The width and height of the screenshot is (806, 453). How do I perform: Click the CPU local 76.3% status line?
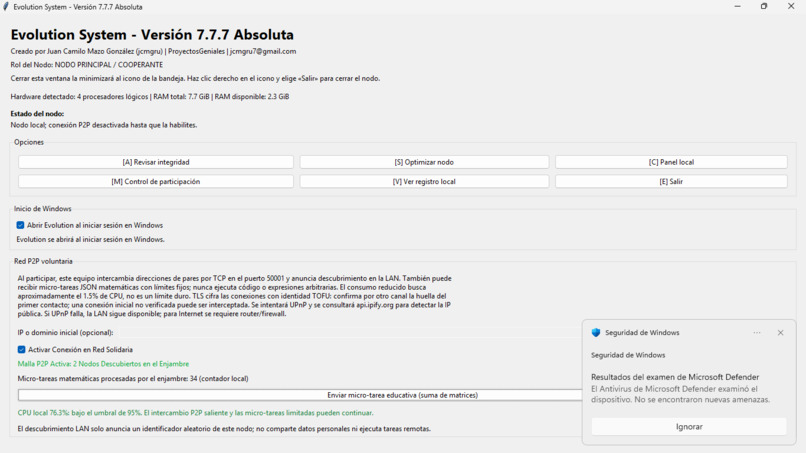point(195,413)
